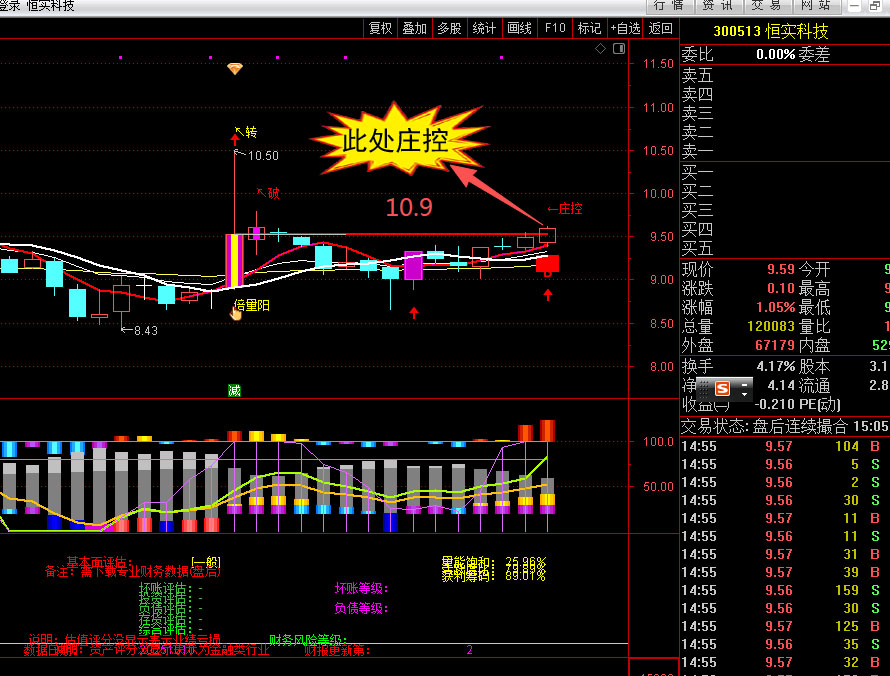Screen dimensions: 890x676
Task: Click the pointing hand icon near 倍量阳
Action: 236,313
